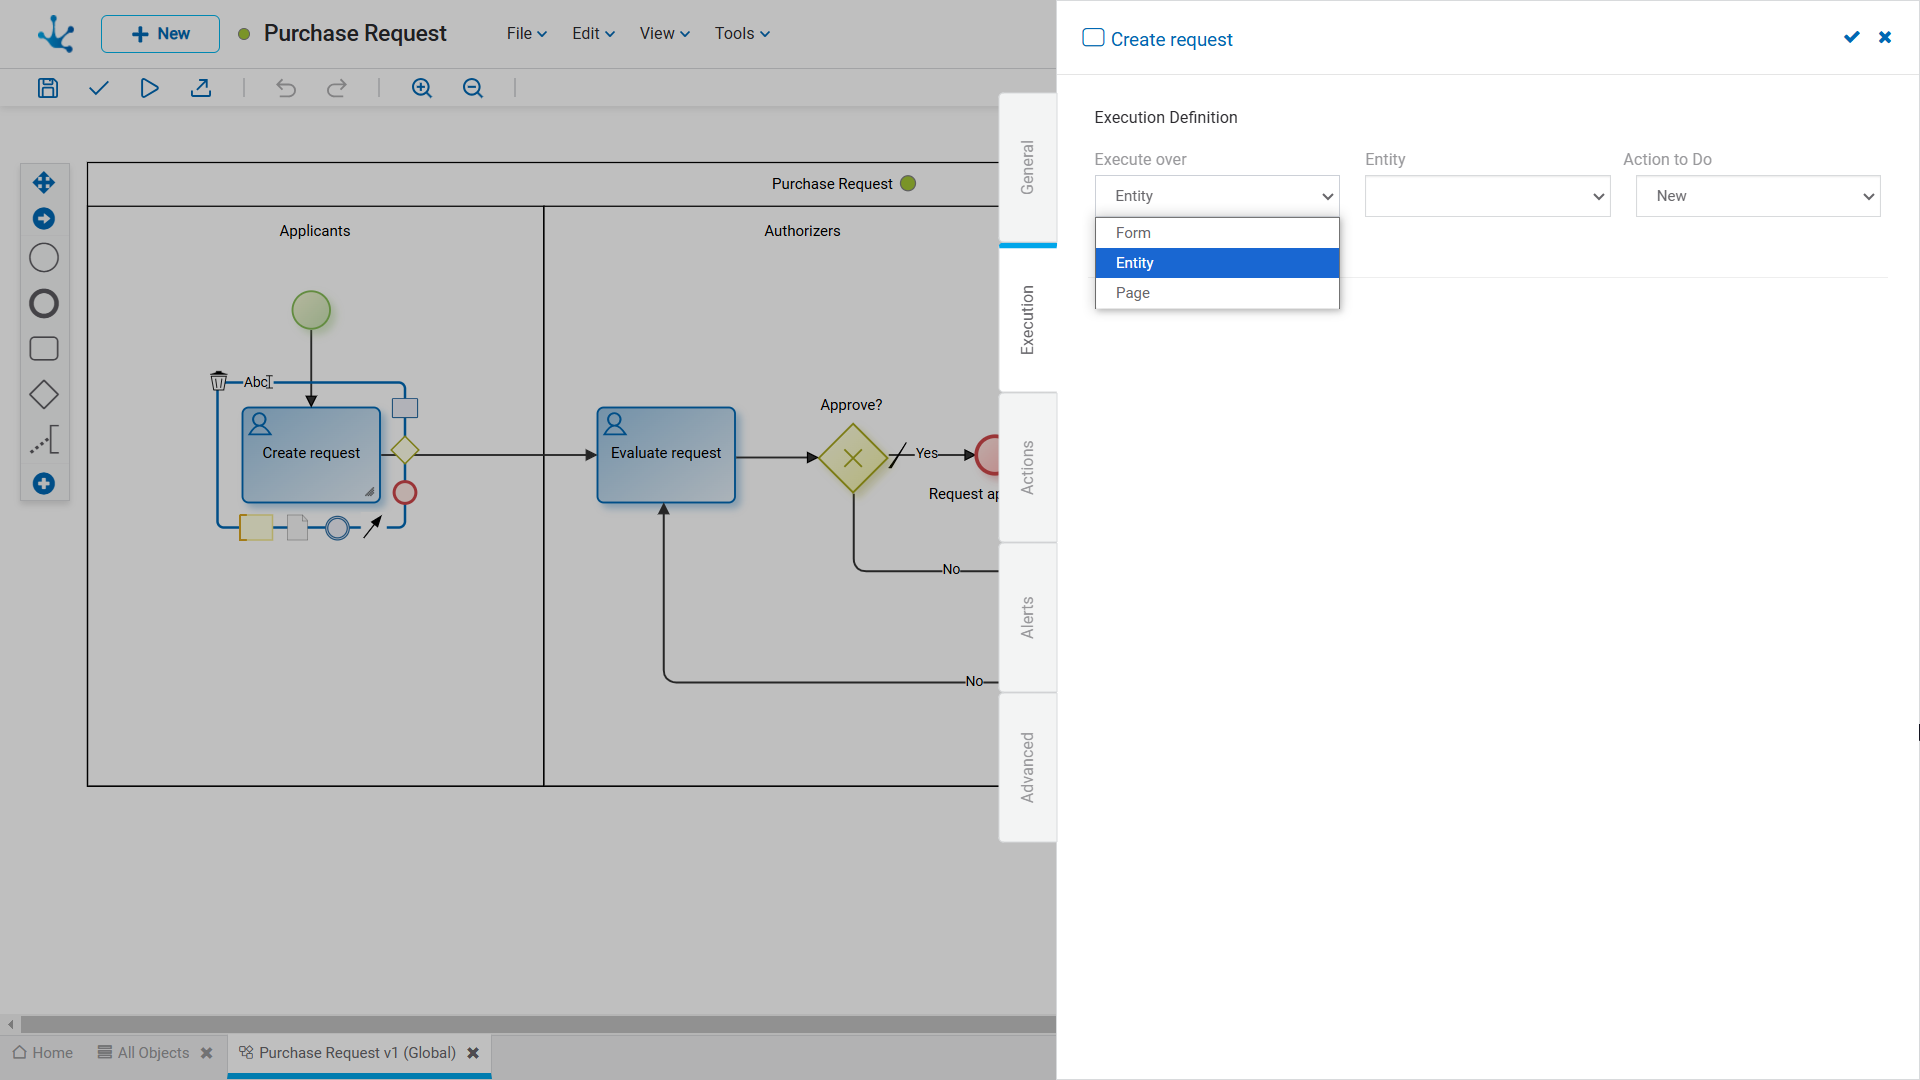Choose Page option in dropdown list

coord(1216,293)
